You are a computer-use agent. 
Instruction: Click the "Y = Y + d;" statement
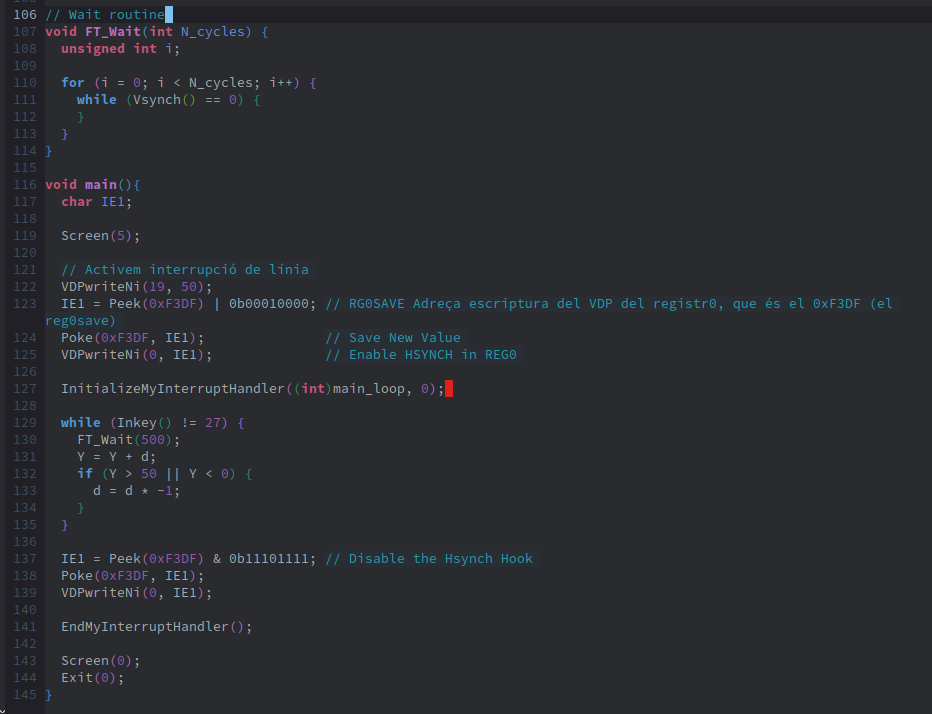(116, 457)
